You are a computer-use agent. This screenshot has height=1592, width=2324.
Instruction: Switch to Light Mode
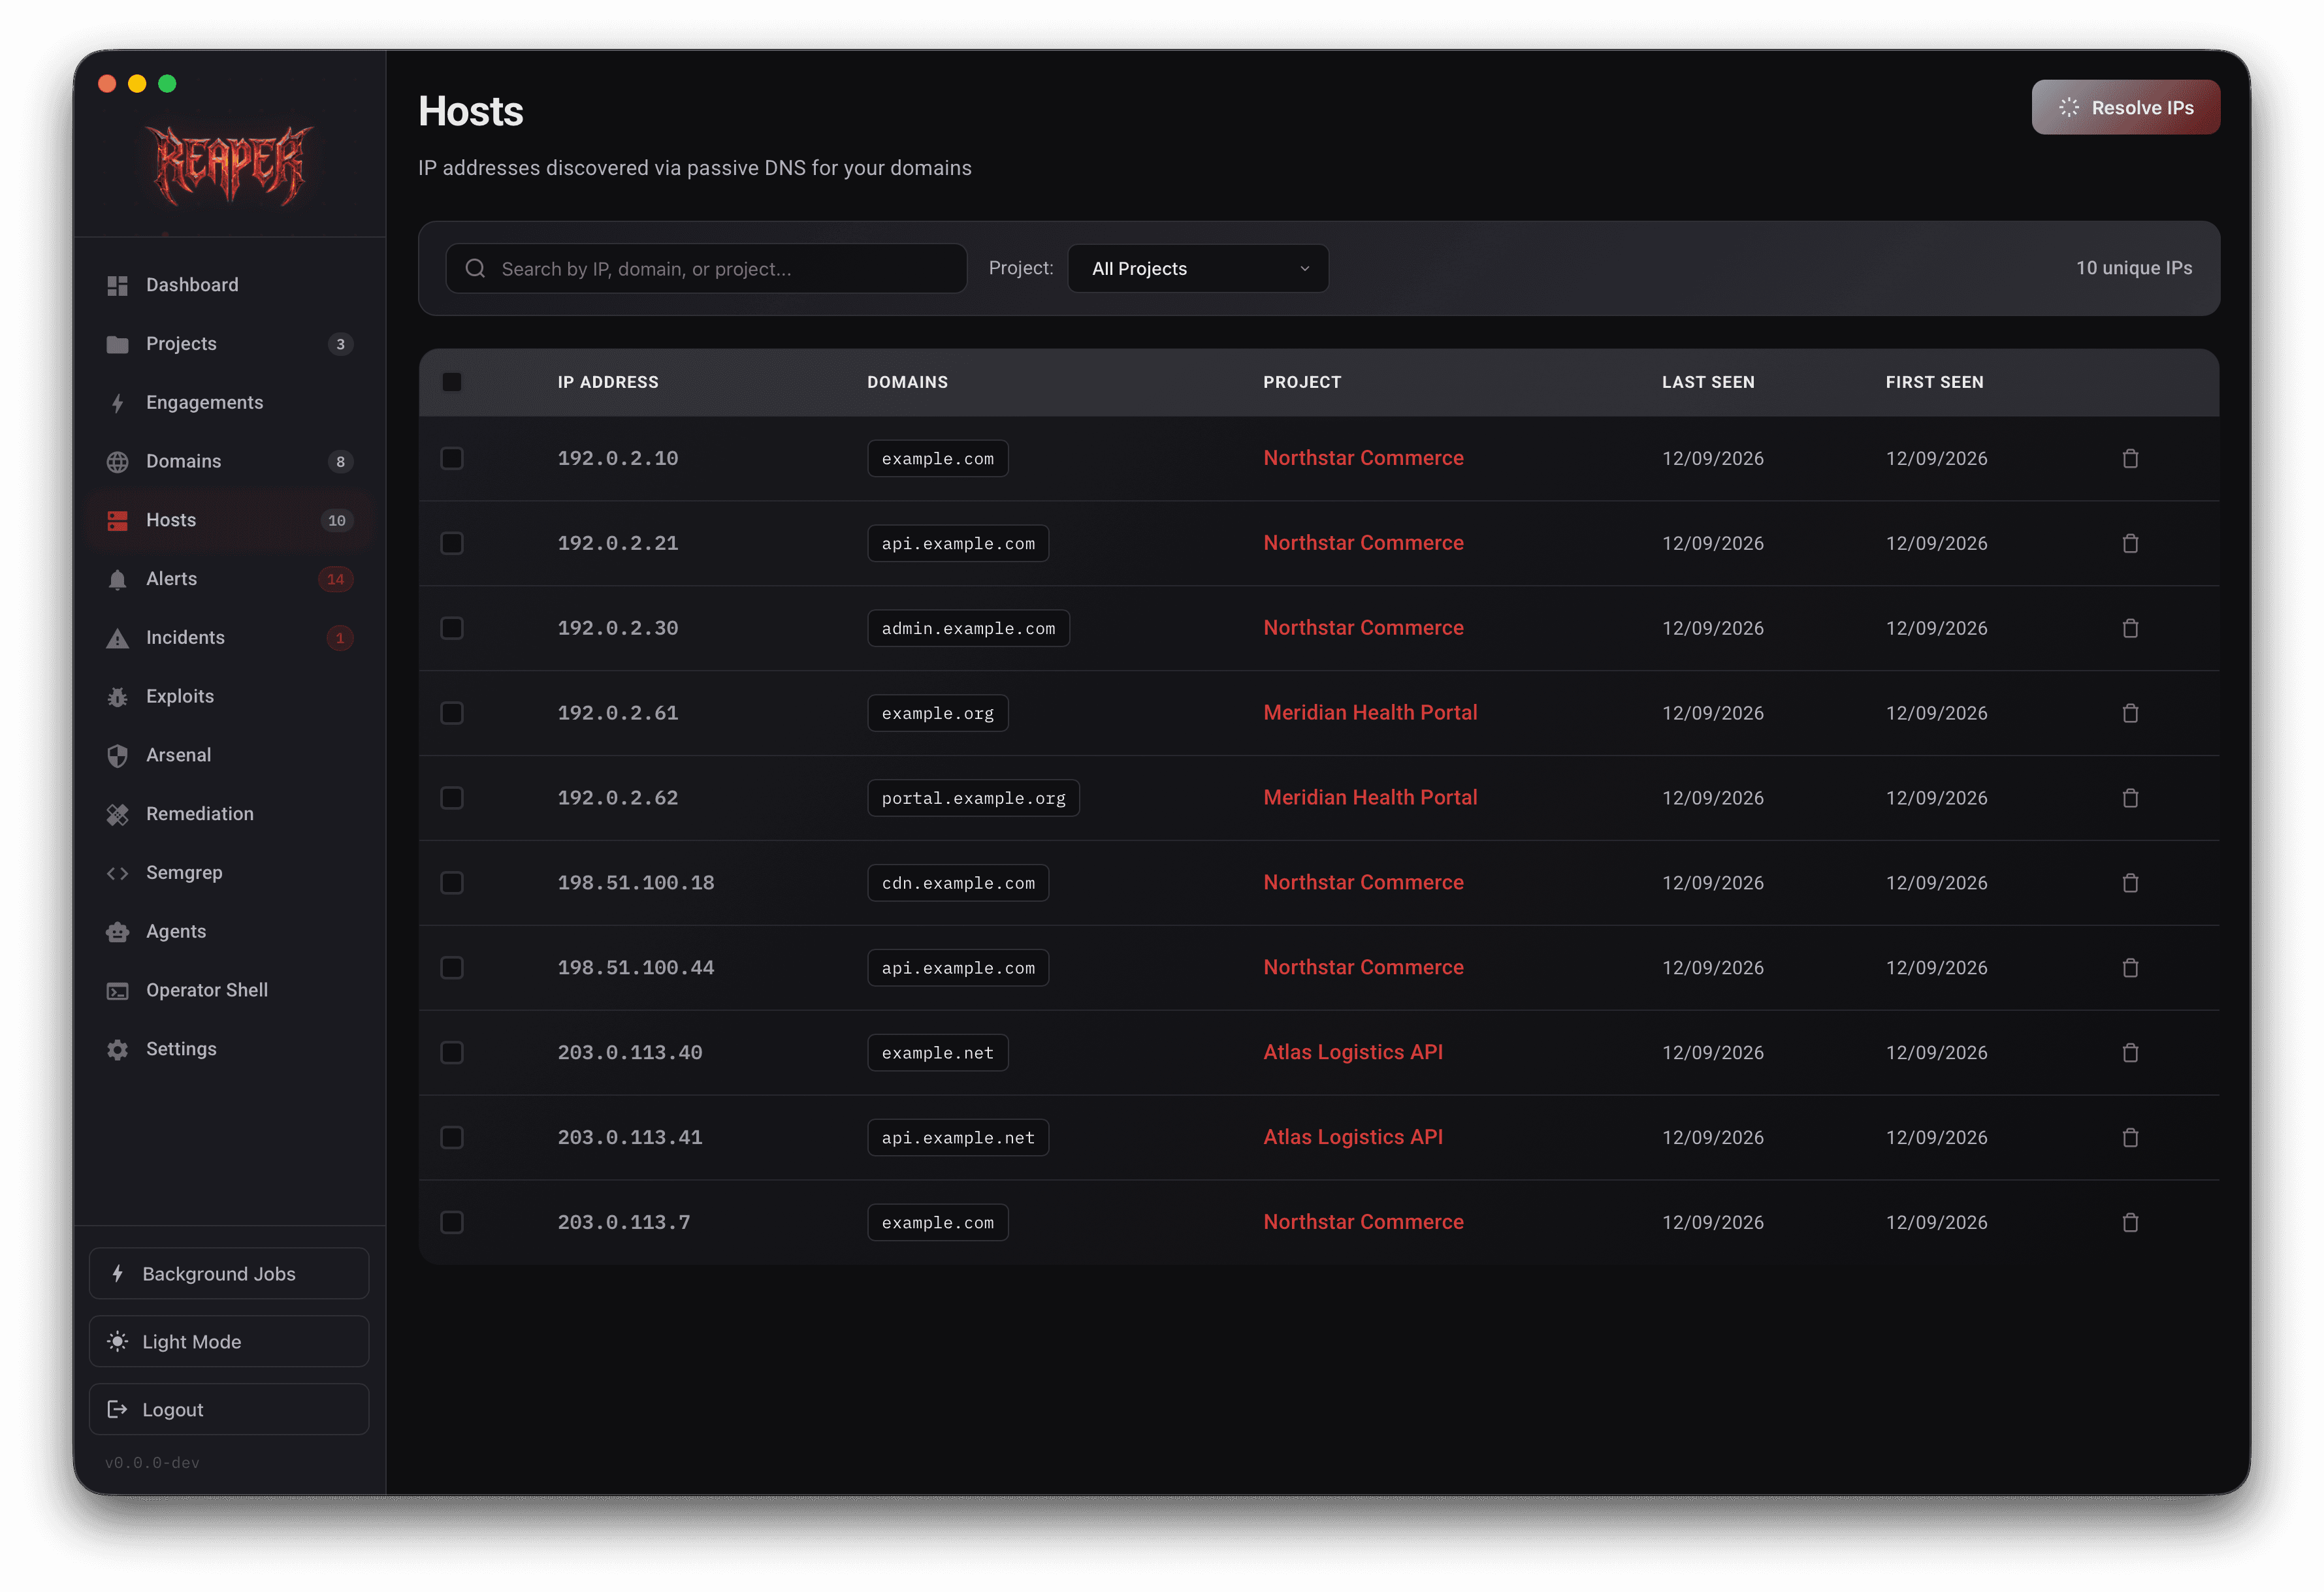click(229, 1342)
